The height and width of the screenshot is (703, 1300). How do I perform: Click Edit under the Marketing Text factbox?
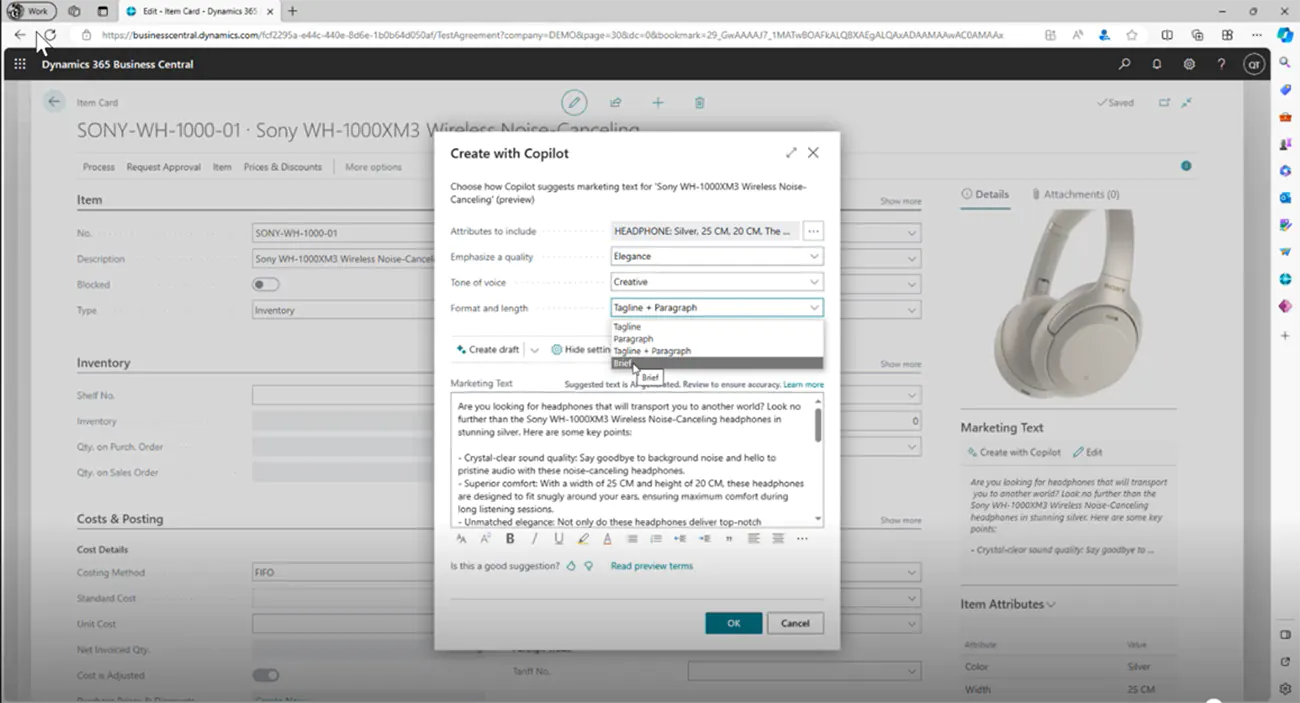1088,452
